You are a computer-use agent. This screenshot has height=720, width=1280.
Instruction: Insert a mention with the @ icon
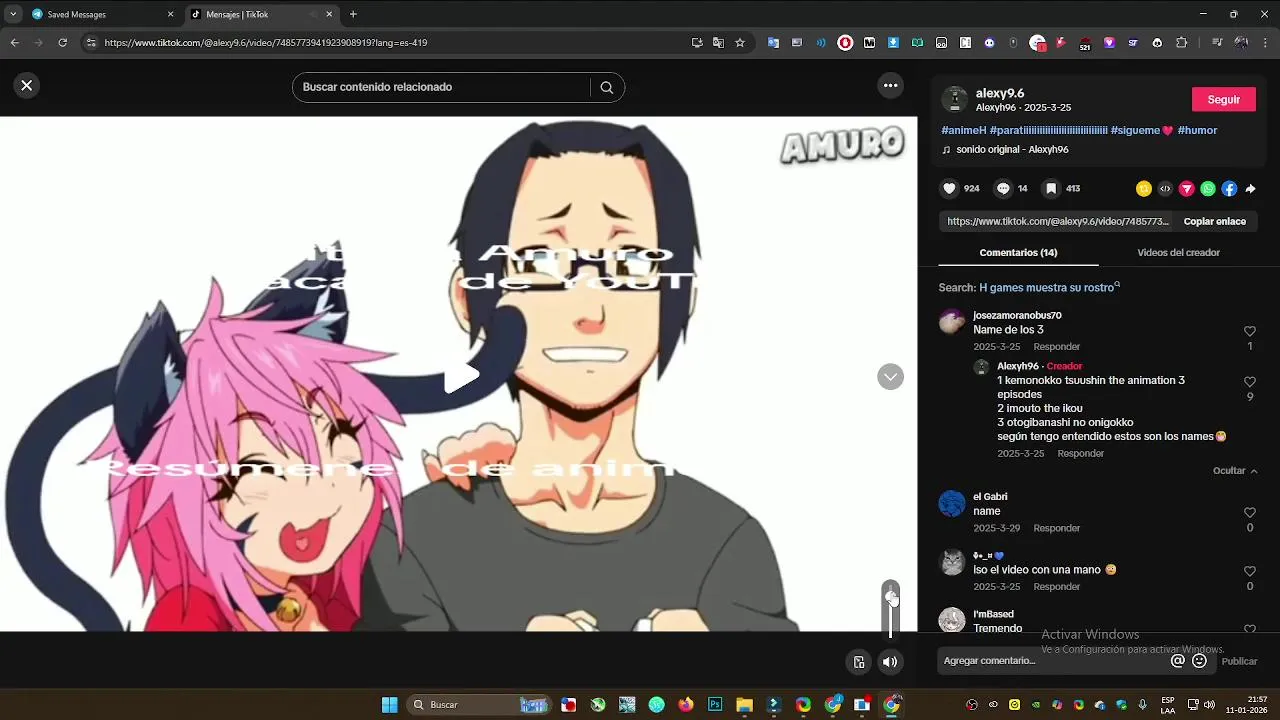coord(1178,660)
